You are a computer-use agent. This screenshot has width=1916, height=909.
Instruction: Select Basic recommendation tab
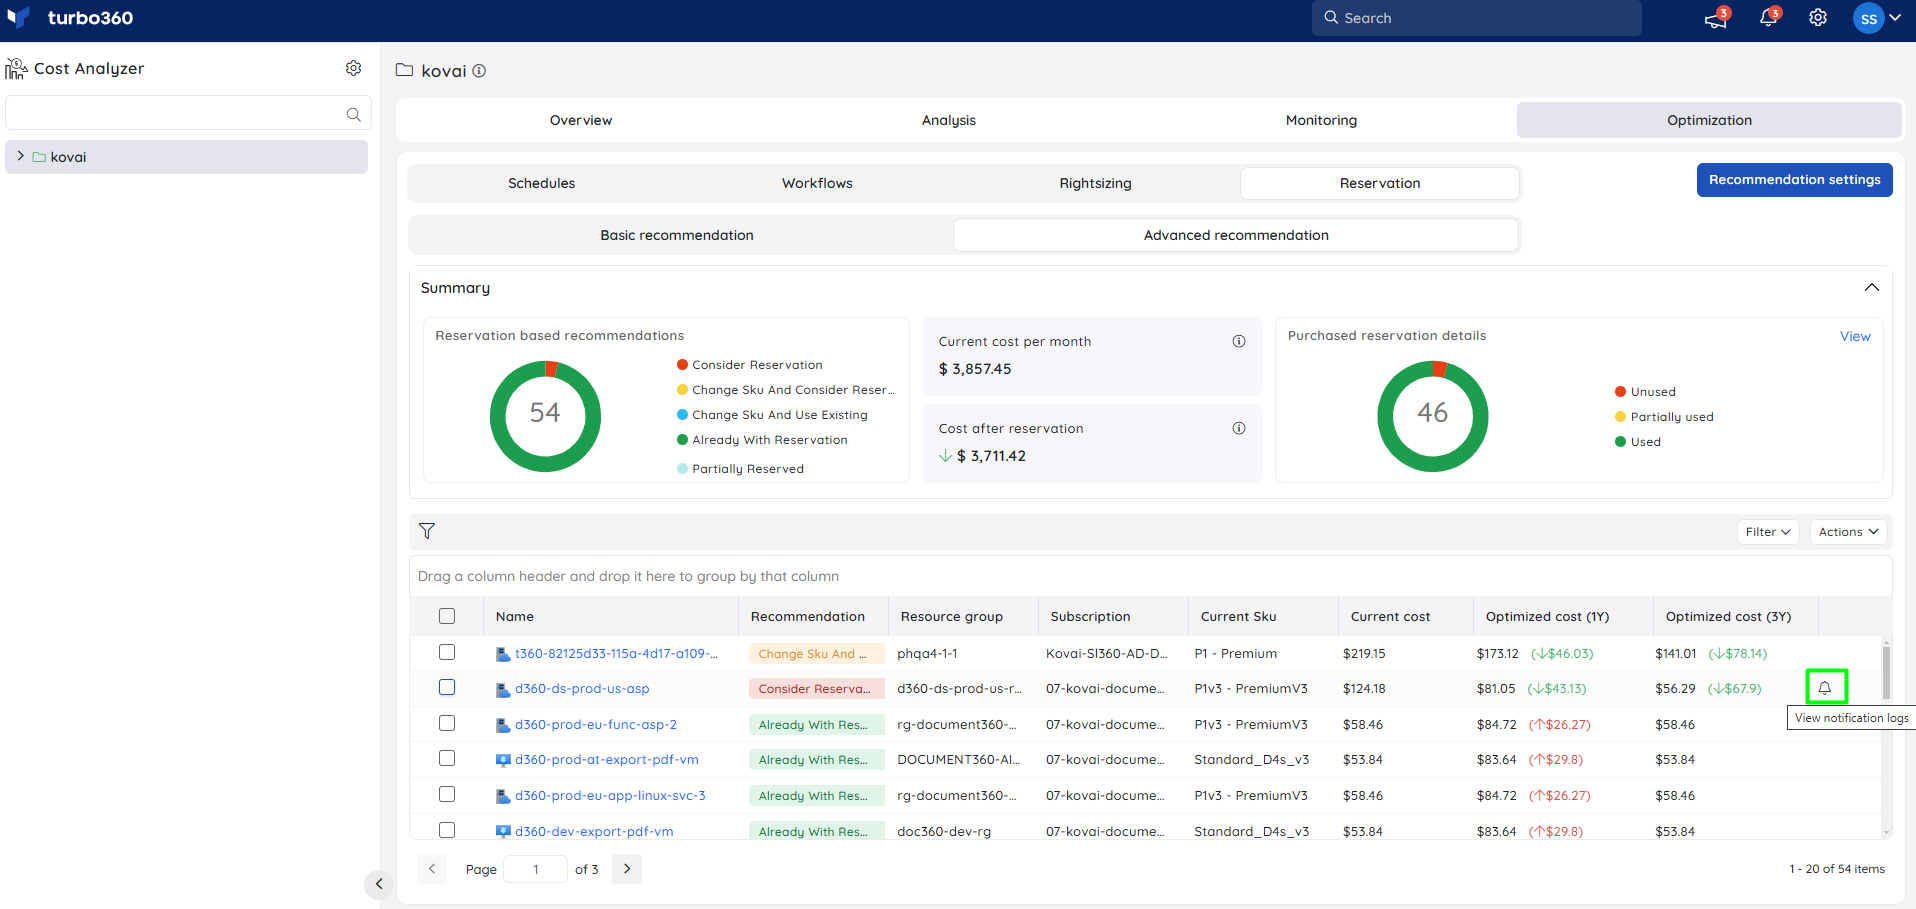pyautogui.click(x=677, y=235)
